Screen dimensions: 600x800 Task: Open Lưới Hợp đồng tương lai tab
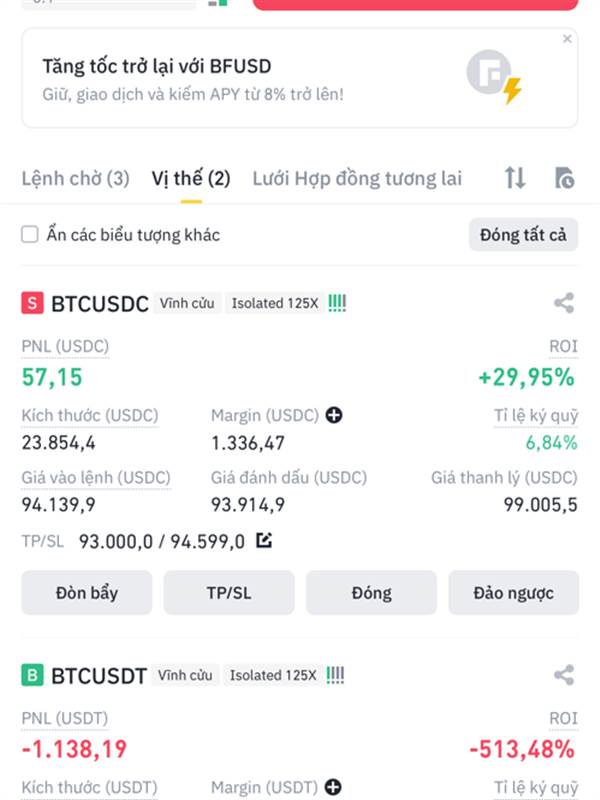pos(357,179)
